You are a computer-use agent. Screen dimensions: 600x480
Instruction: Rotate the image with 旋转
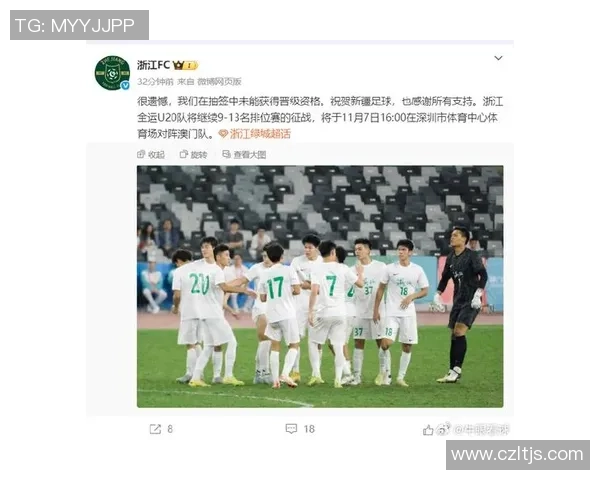pos(194,155)
